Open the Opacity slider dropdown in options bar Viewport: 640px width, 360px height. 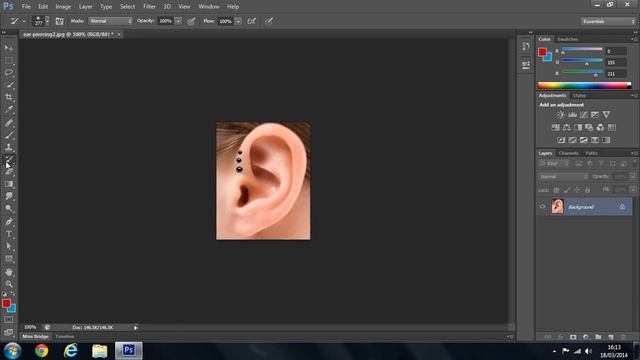(178, 21)
